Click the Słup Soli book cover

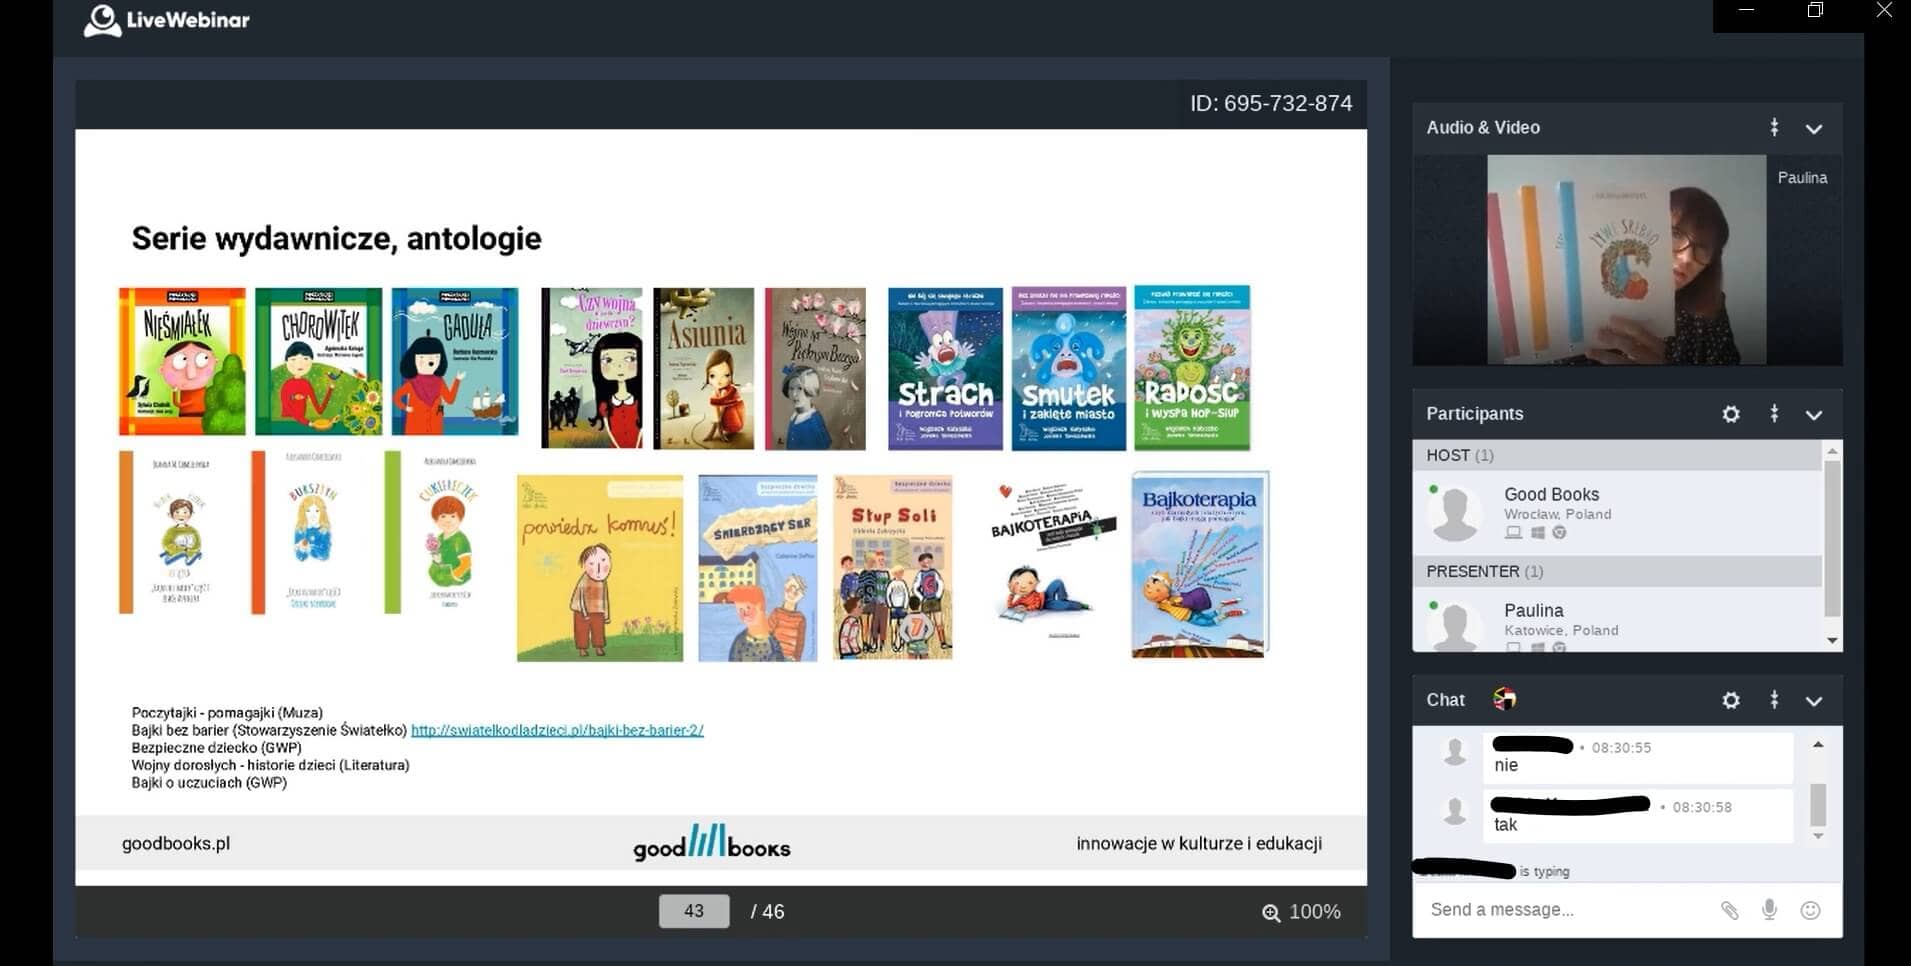tap(893, 567)
